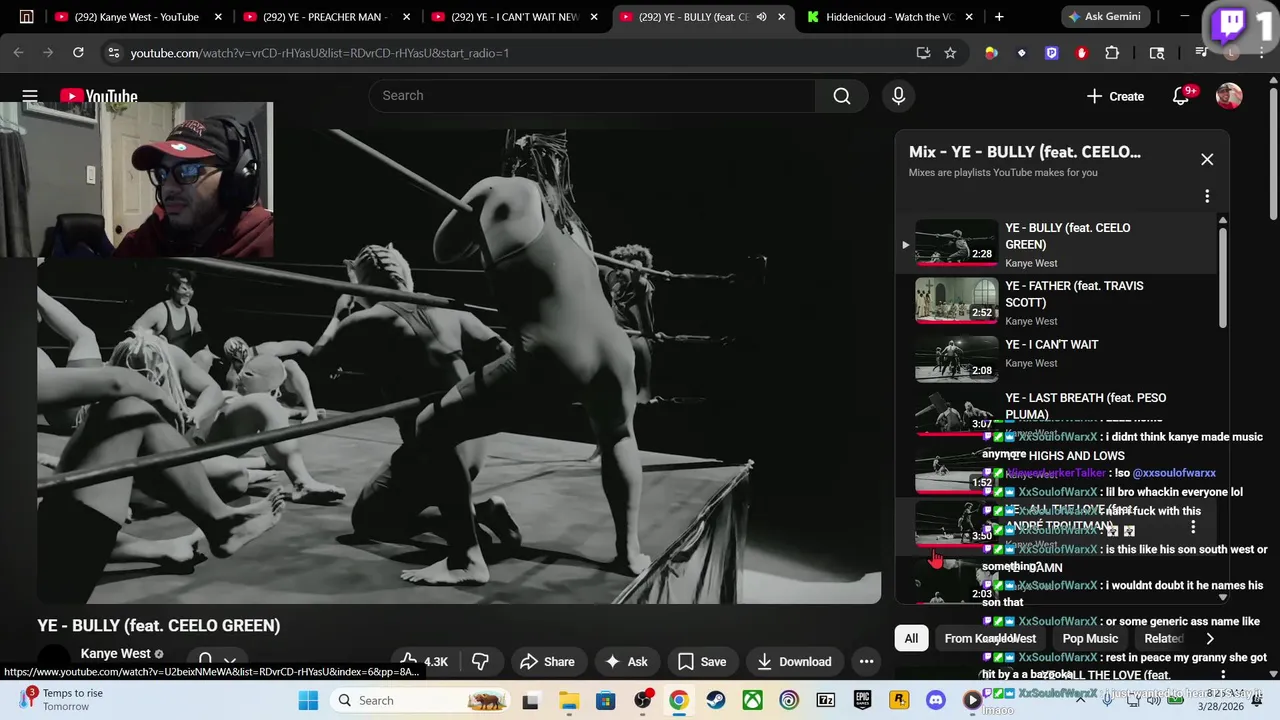Open Discord from the taskbar

click(x=936, y=700)
